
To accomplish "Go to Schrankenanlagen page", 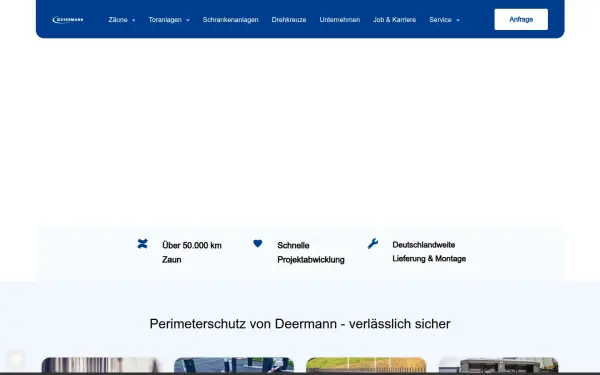I will pyautogui.click(x=230, y=20).
